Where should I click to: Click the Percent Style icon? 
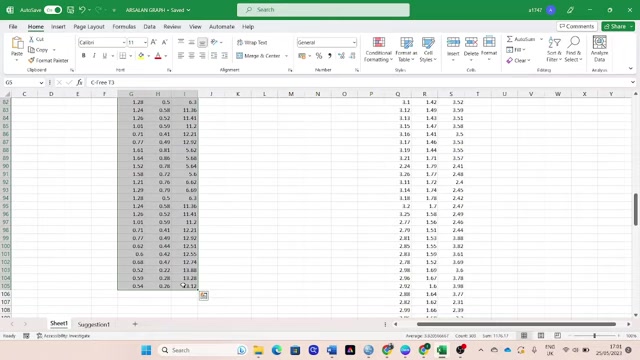click(x=319, y=56)
